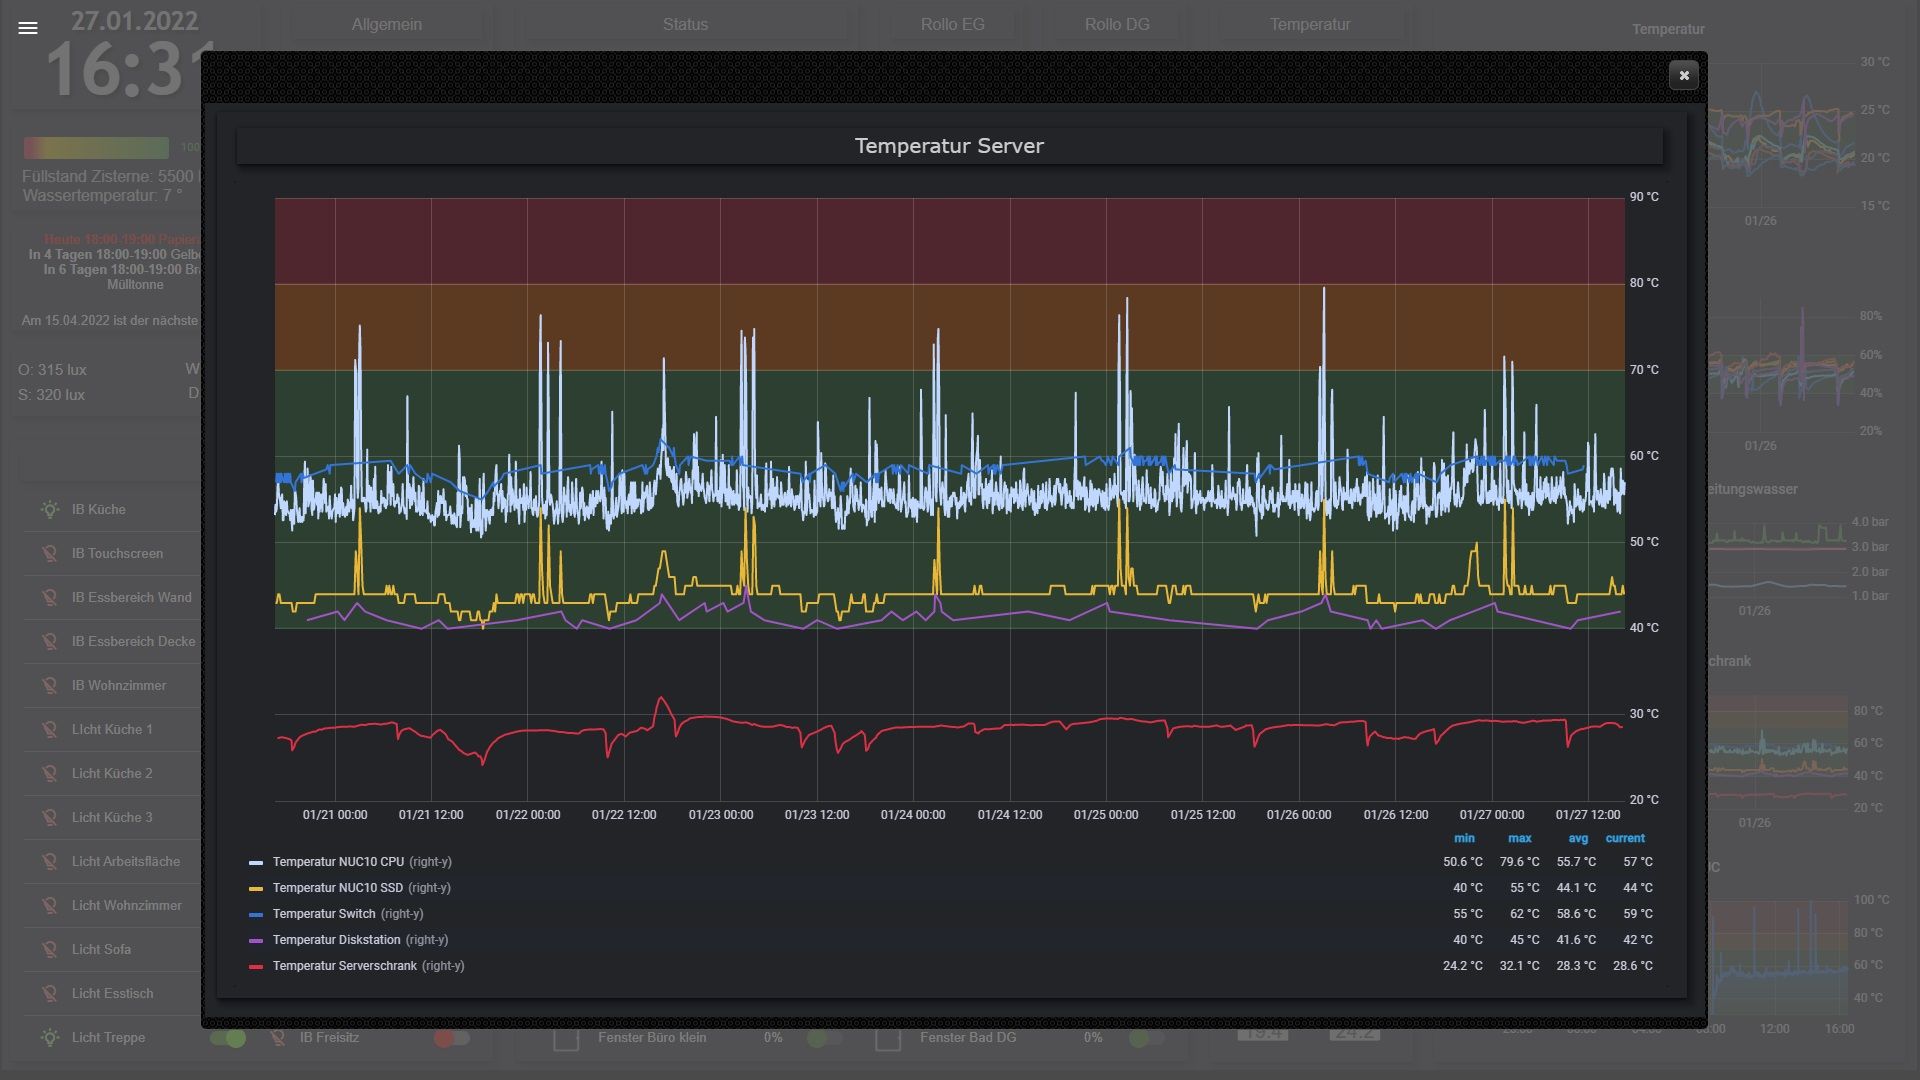Click the O: 315 lux reading
The height and width of the screenshot is (1080, 1920).
pyautogui.click(x=52, y=370)
